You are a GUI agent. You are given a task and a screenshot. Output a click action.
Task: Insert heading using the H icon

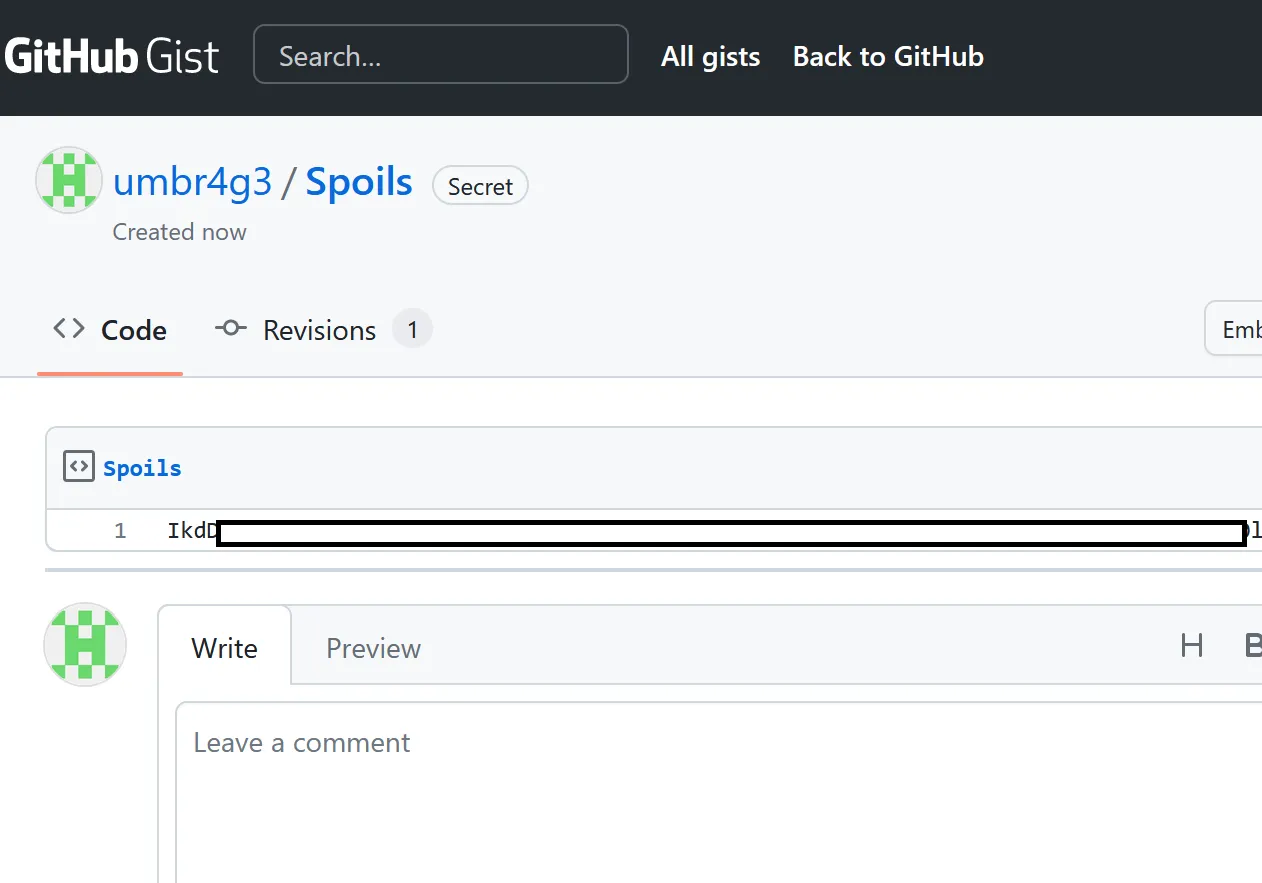[x=1191, y=646]
